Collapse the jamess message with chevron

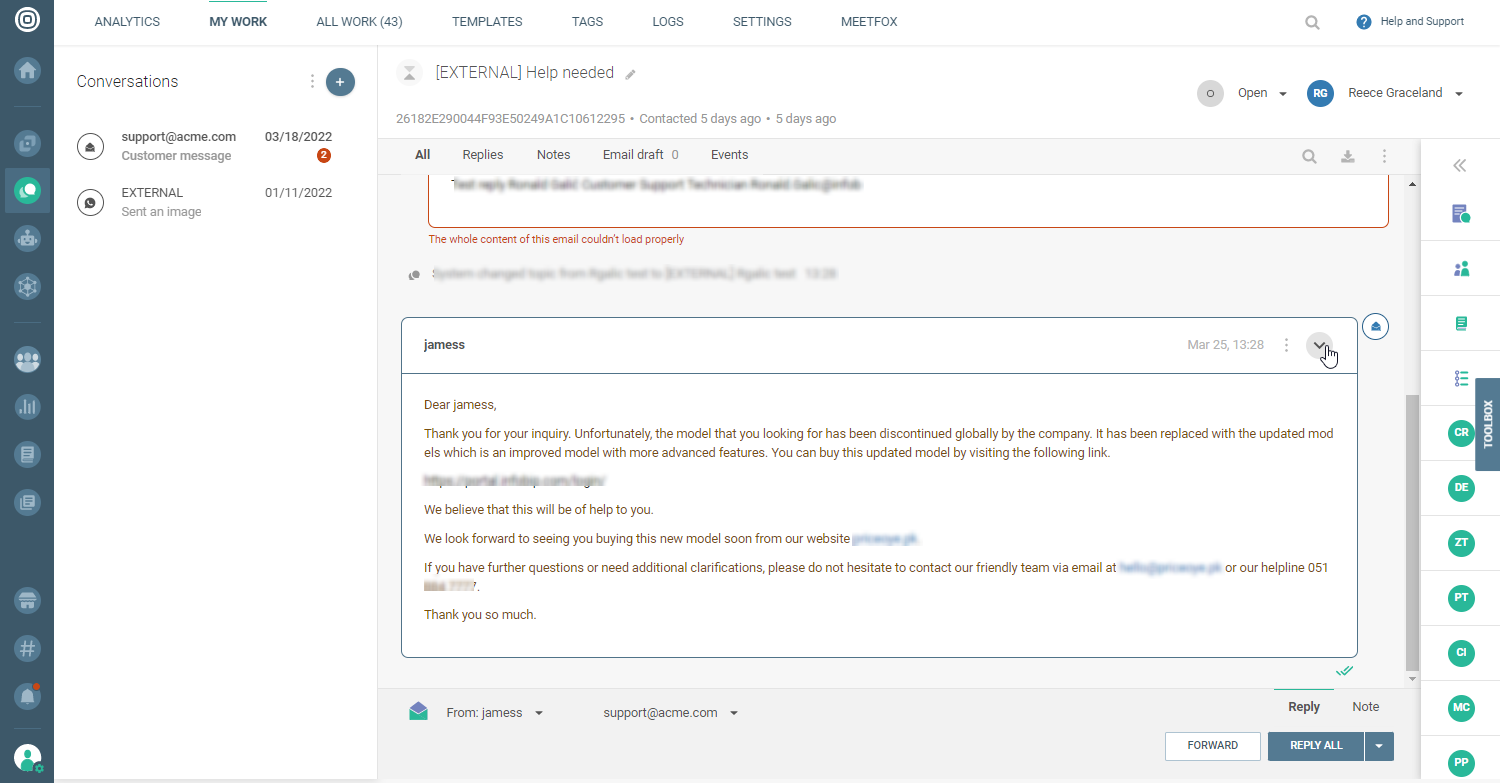(1320, 345)
